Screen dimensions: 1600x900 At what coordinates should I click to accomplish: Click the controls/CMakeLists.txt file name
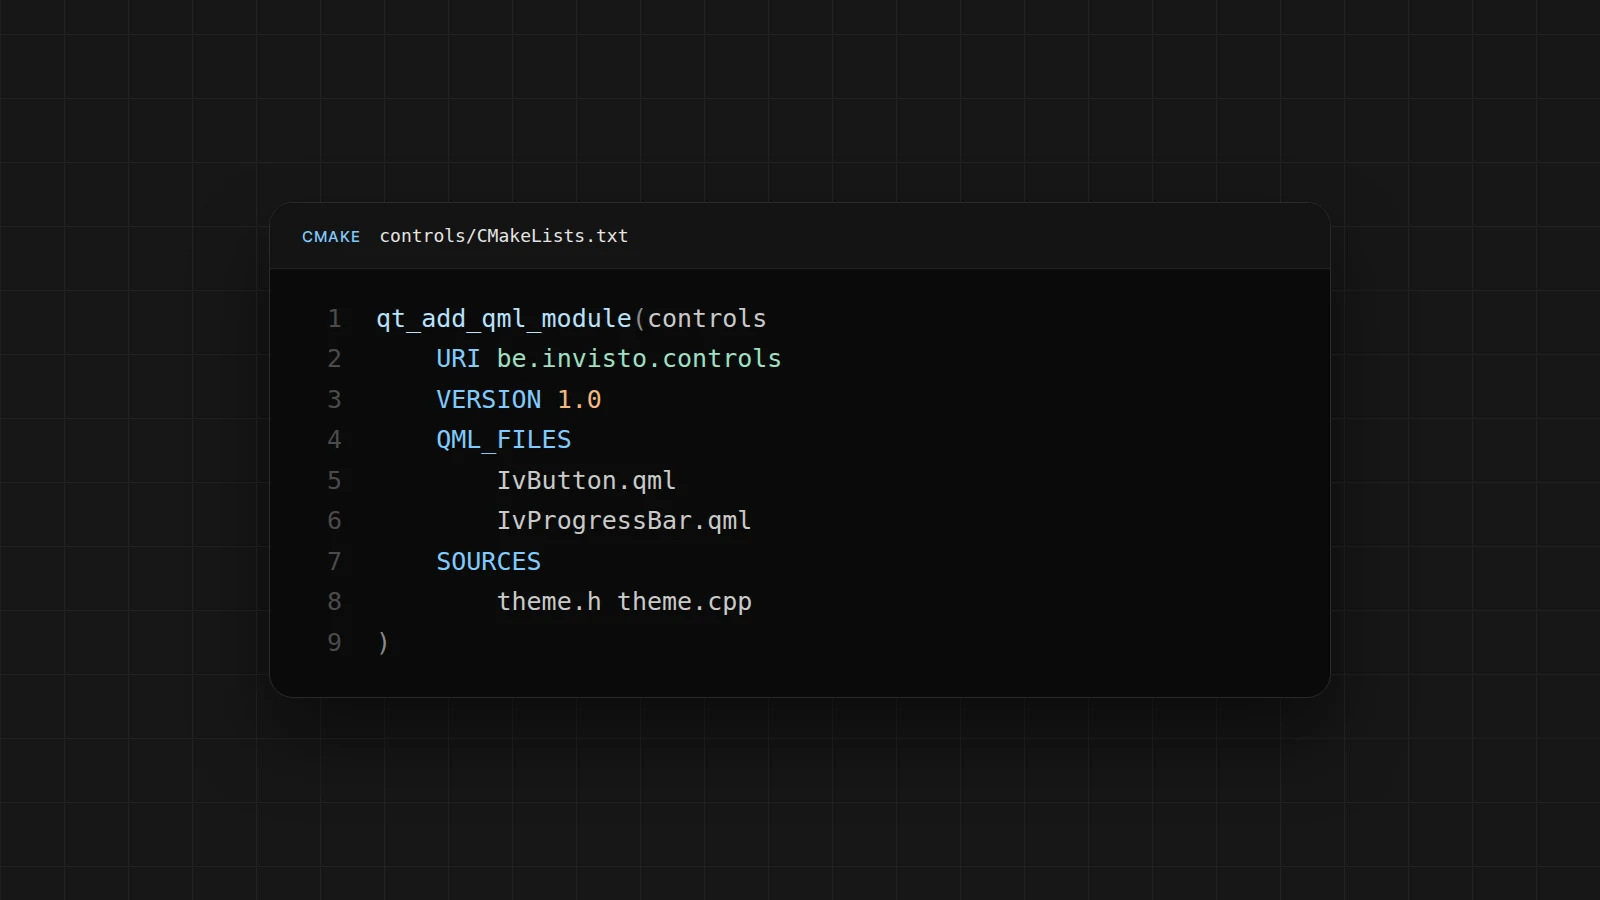tap(504, 236)
